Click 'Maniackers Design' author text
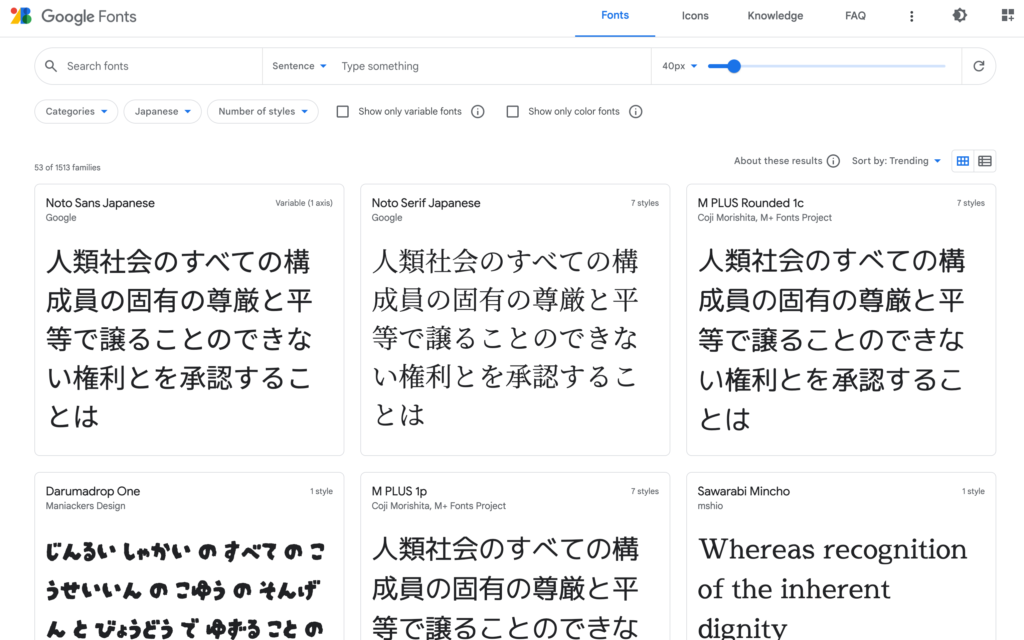The image size is (1024, 640). click(x=86, y=506)
